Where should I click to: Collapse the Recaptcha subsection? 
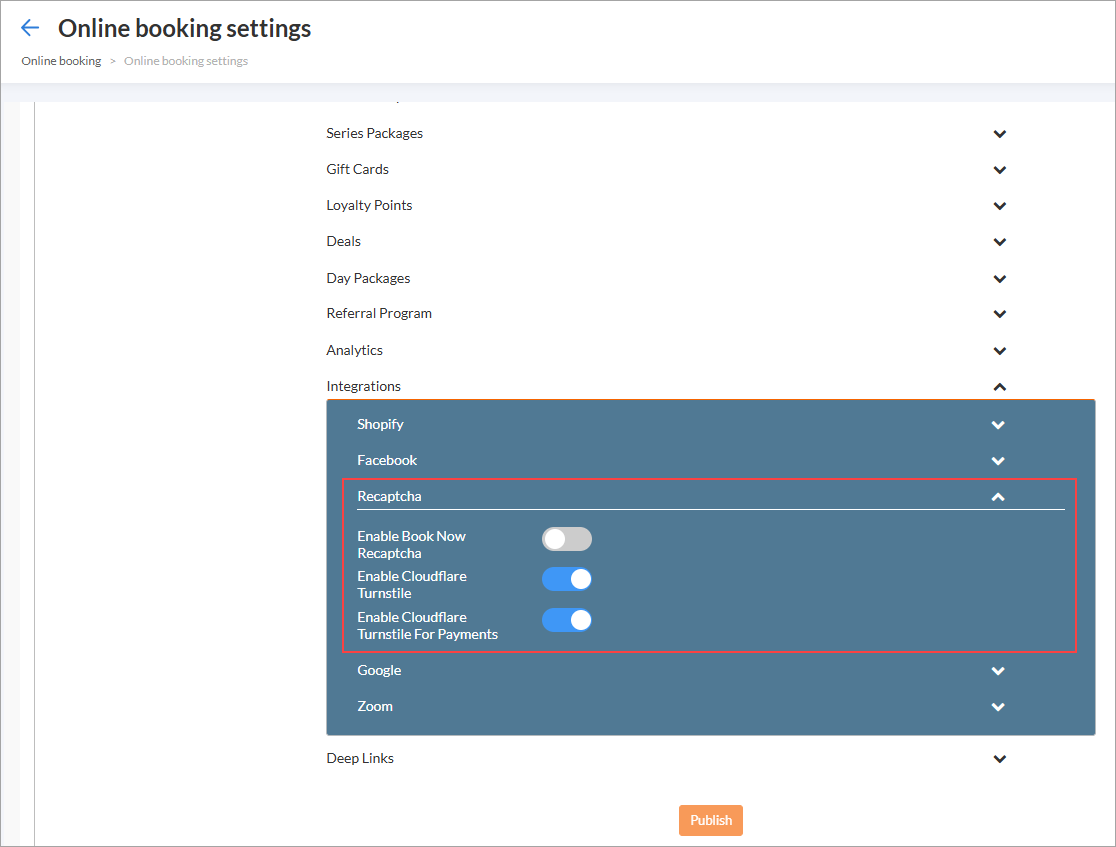(997, 497)
